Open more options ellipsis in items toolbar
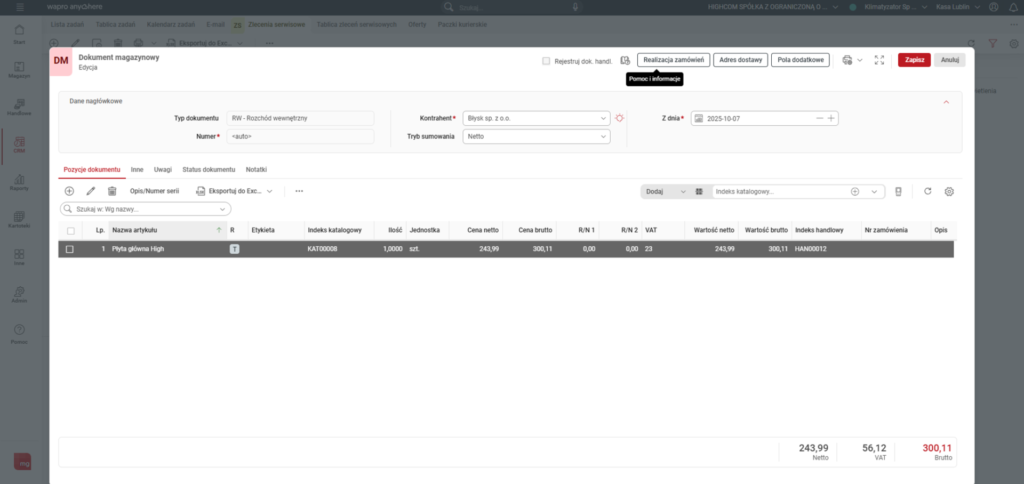Image resolution: width=1024 pixels, height=484 pixels. tap(299, 191)
